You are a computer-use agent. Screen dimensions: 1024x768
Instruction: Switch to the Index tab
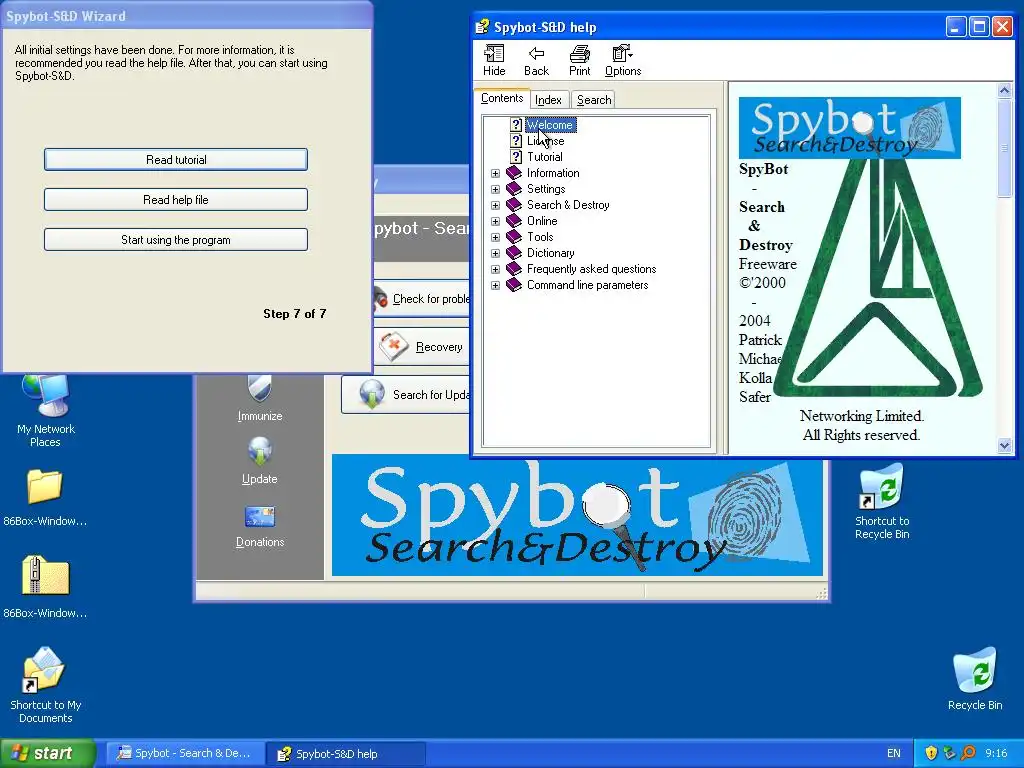[x=548, y=100]
